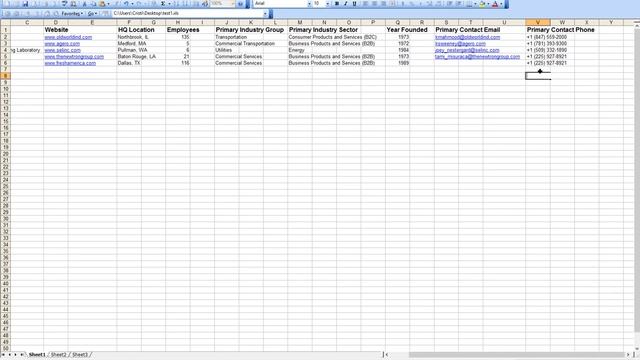Viewport: 640px width, 360px height.
Task: Select the cell with phone +1 (847) 559-2000
Action: (x=547, y=37)
